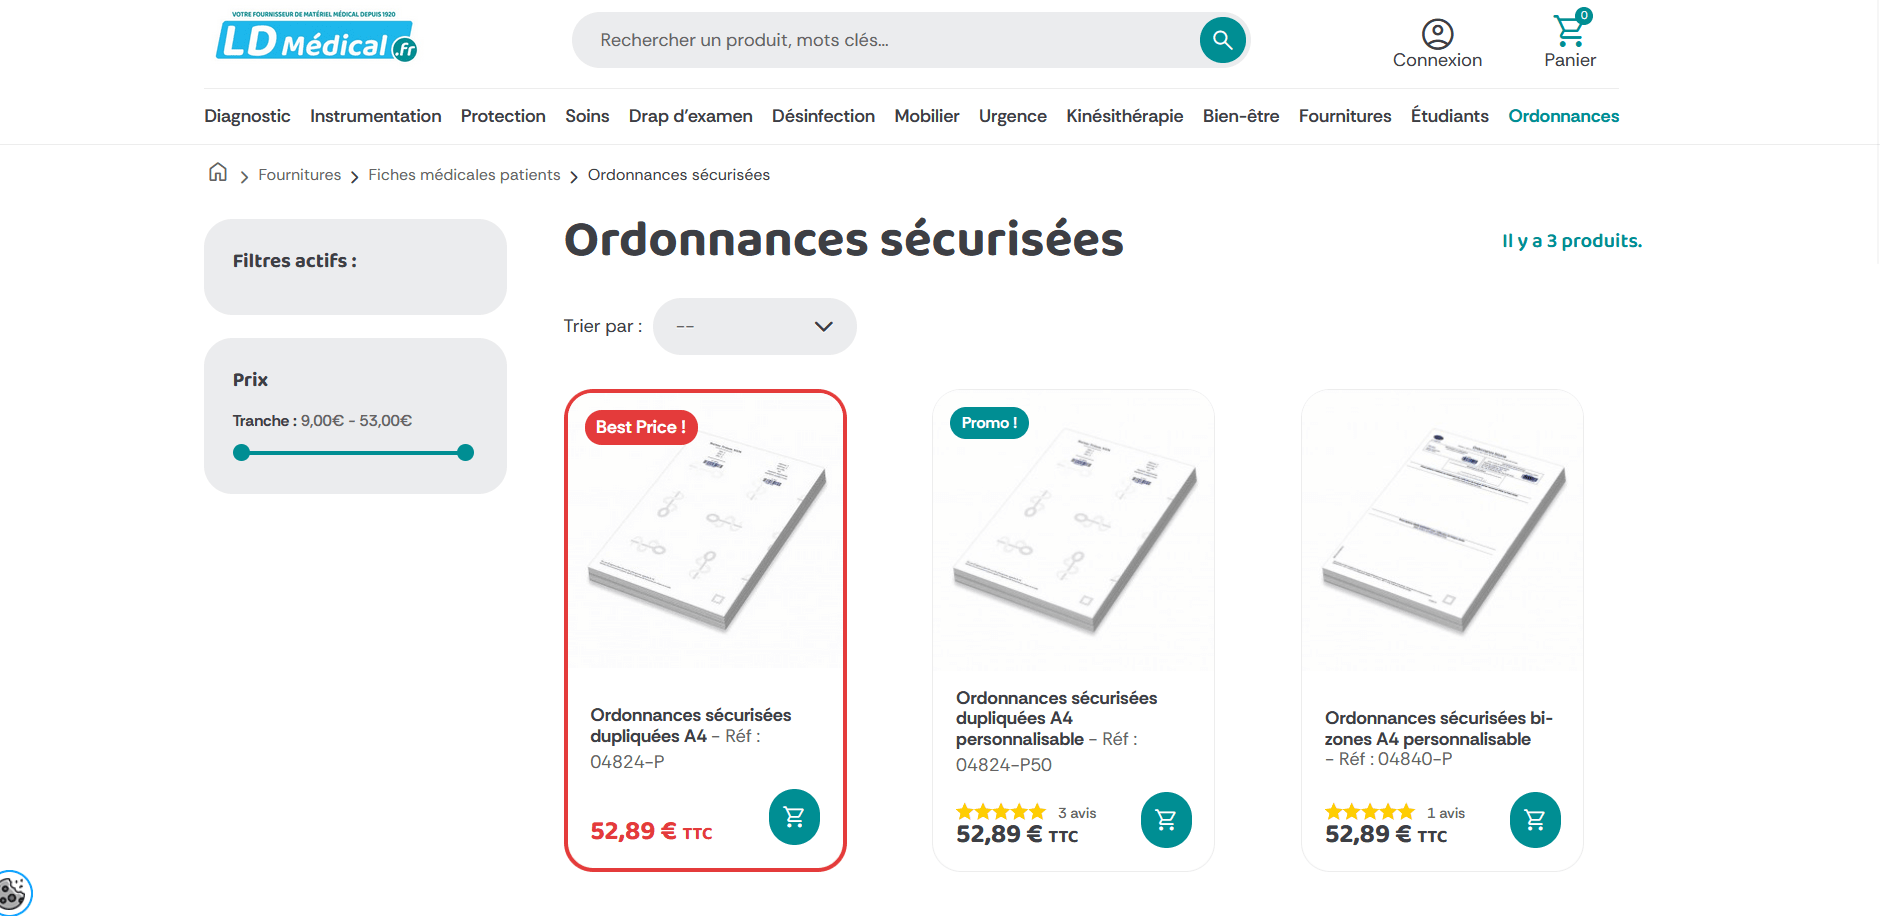Select the Ordonnances menu item
The height and width of the screenshot is (916, 1880).
tap(1563, 116)
